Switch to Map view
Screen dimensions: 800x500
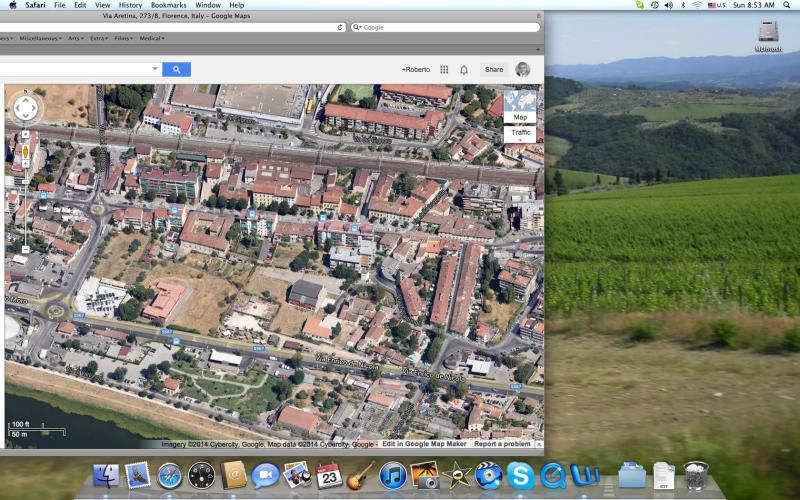519,117
